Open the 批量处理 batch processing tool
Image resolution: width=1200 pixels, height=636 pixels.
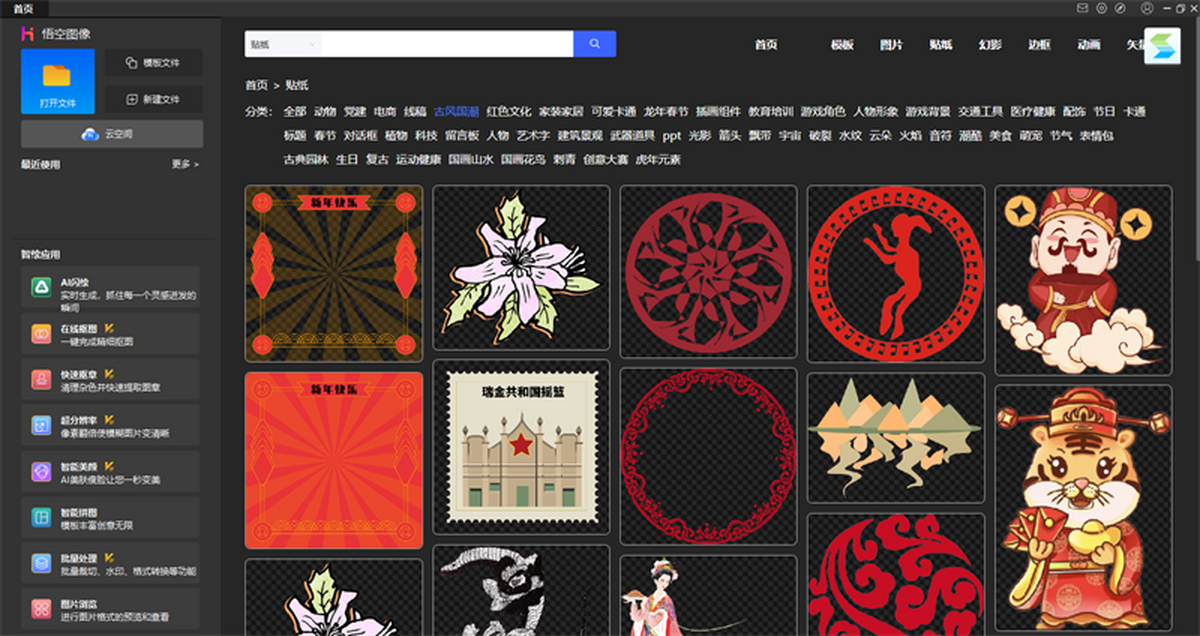point(110,564)
